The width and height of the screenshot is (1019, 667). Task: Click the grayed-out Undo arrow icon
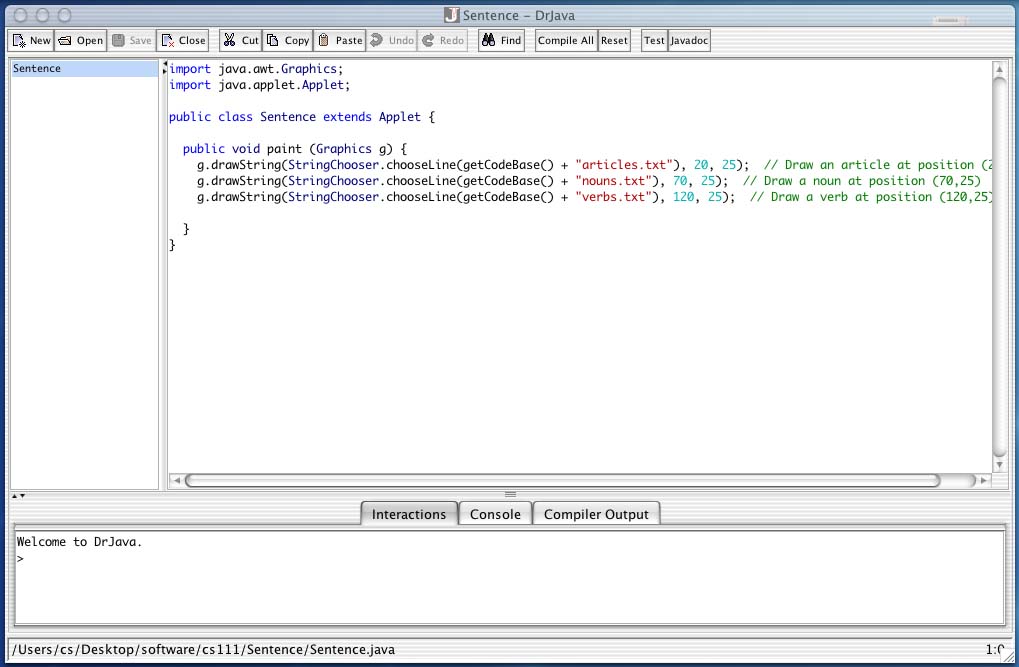click(x=376, y=41)
